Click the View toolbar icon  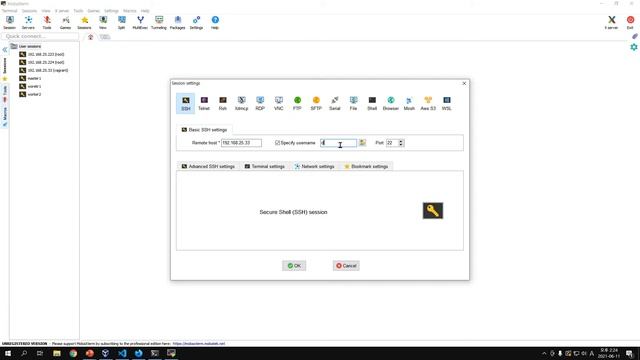103,22
